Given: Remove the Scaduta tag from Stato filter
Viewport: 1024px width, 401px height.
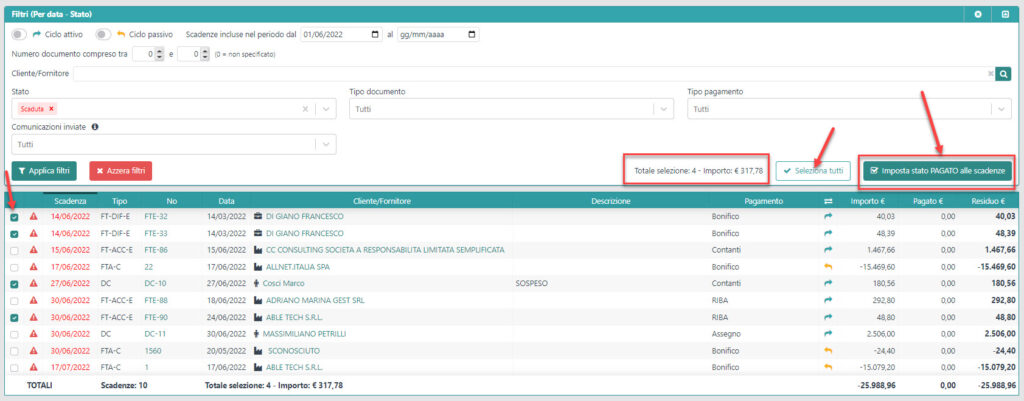Looking at the screenshot, I should 52,109.
